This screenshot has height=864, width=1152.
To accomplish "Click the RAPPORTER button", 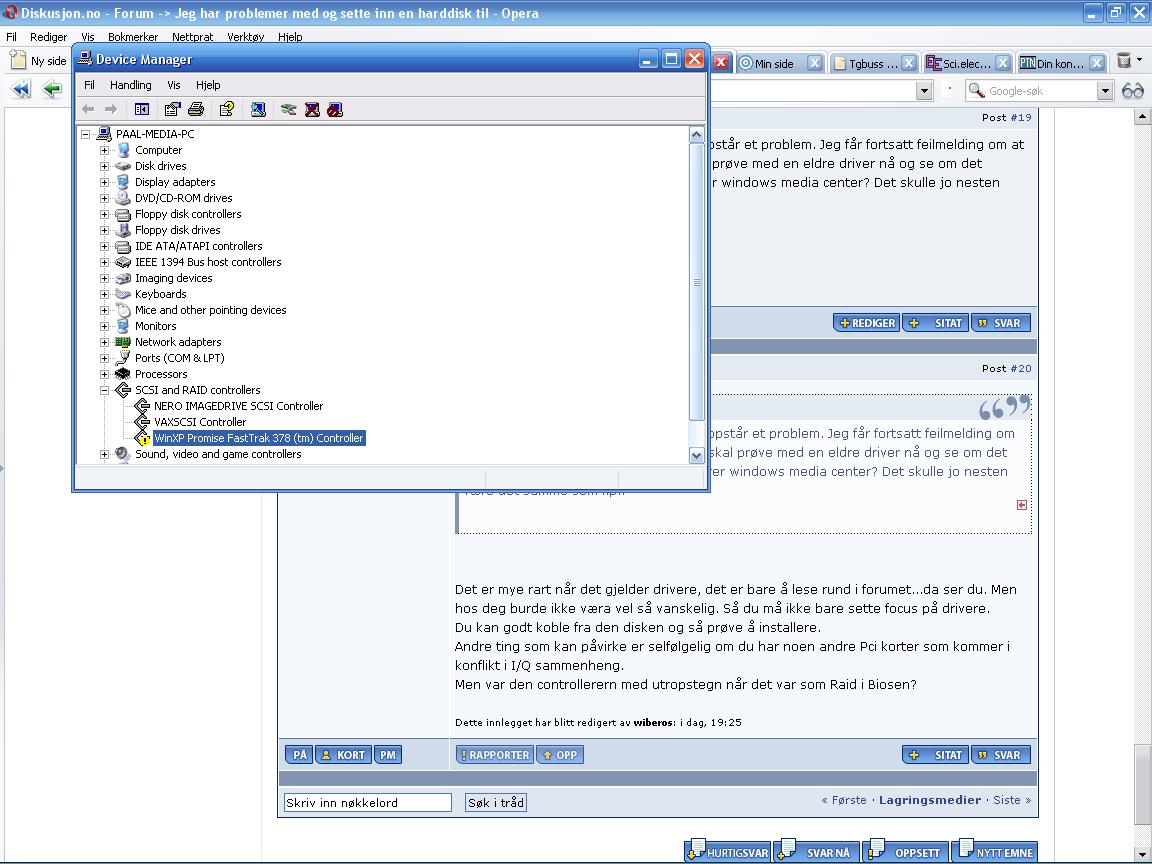I will tap(494, 755).
